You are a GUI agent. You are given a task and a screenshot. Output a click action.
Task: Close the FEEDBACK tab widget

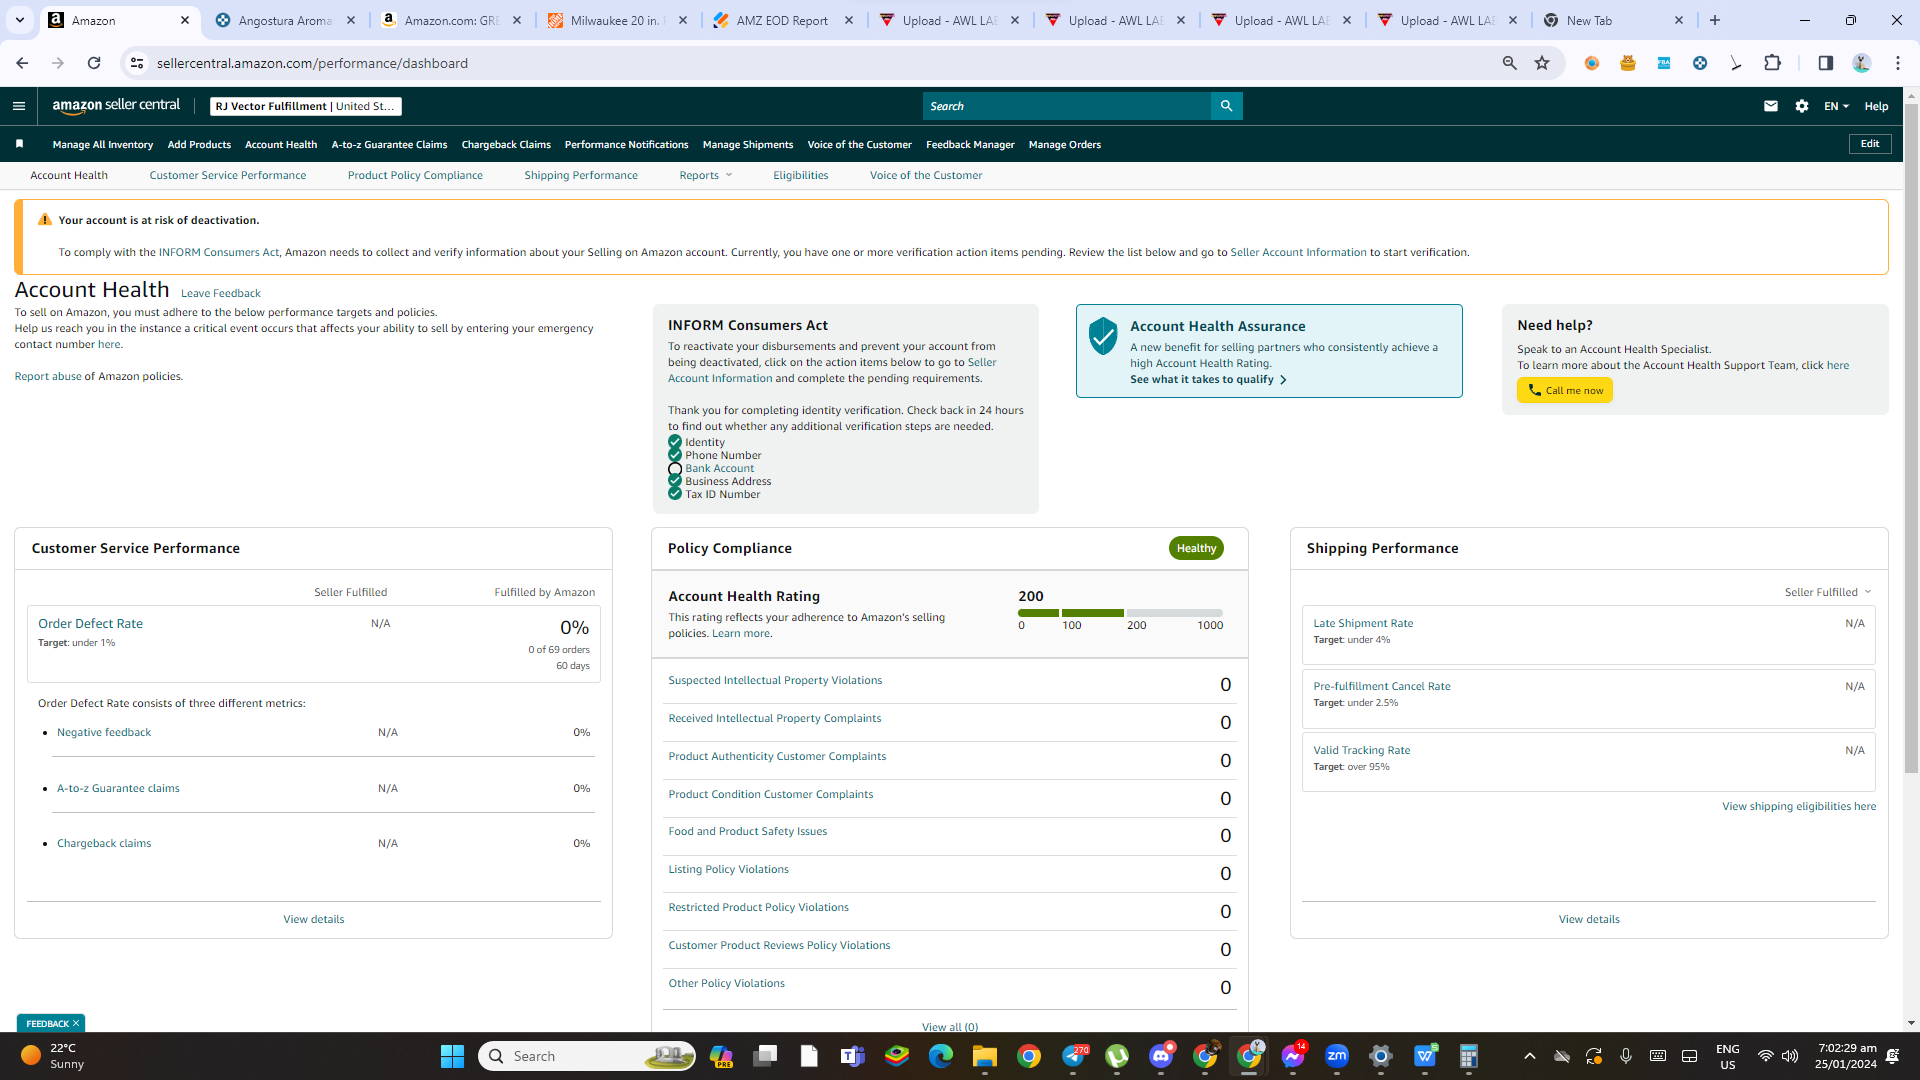[76, 1023]
